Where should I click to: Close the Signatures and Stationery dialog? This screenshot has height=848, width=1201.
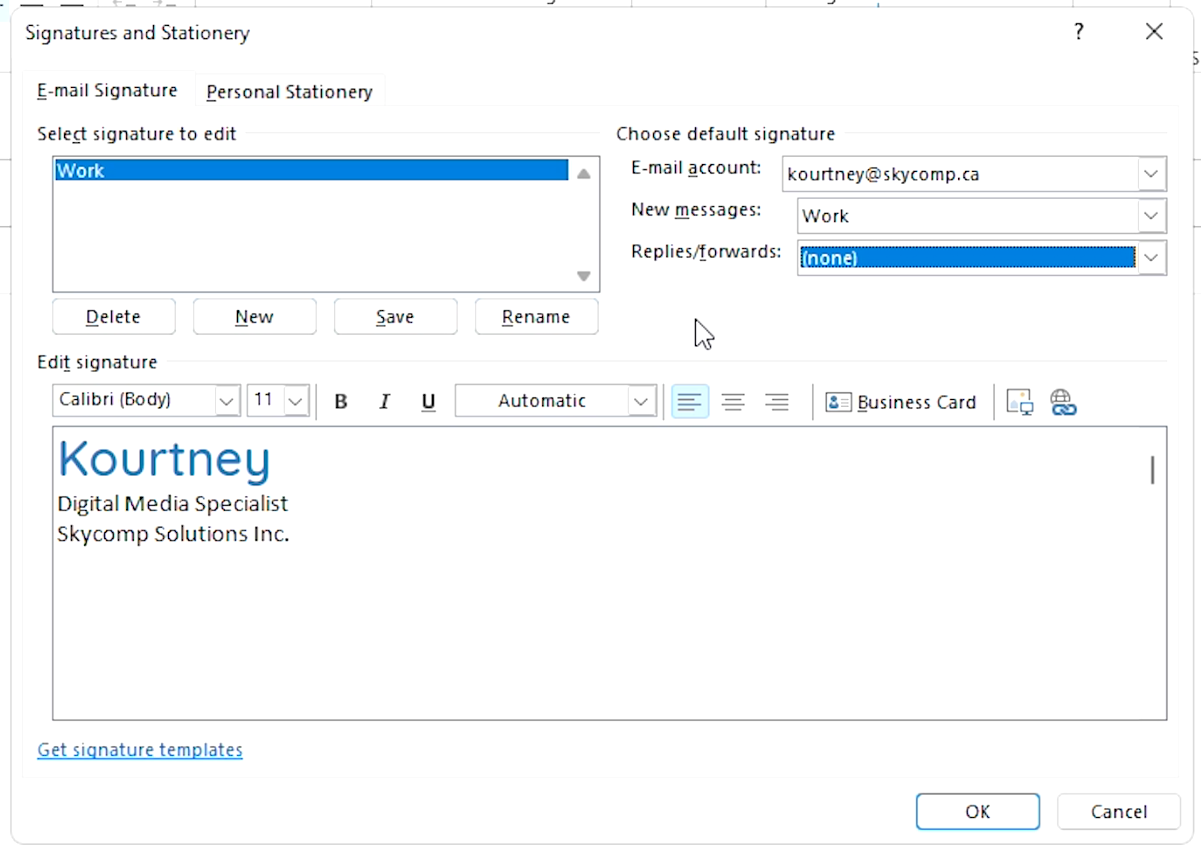1154,32
